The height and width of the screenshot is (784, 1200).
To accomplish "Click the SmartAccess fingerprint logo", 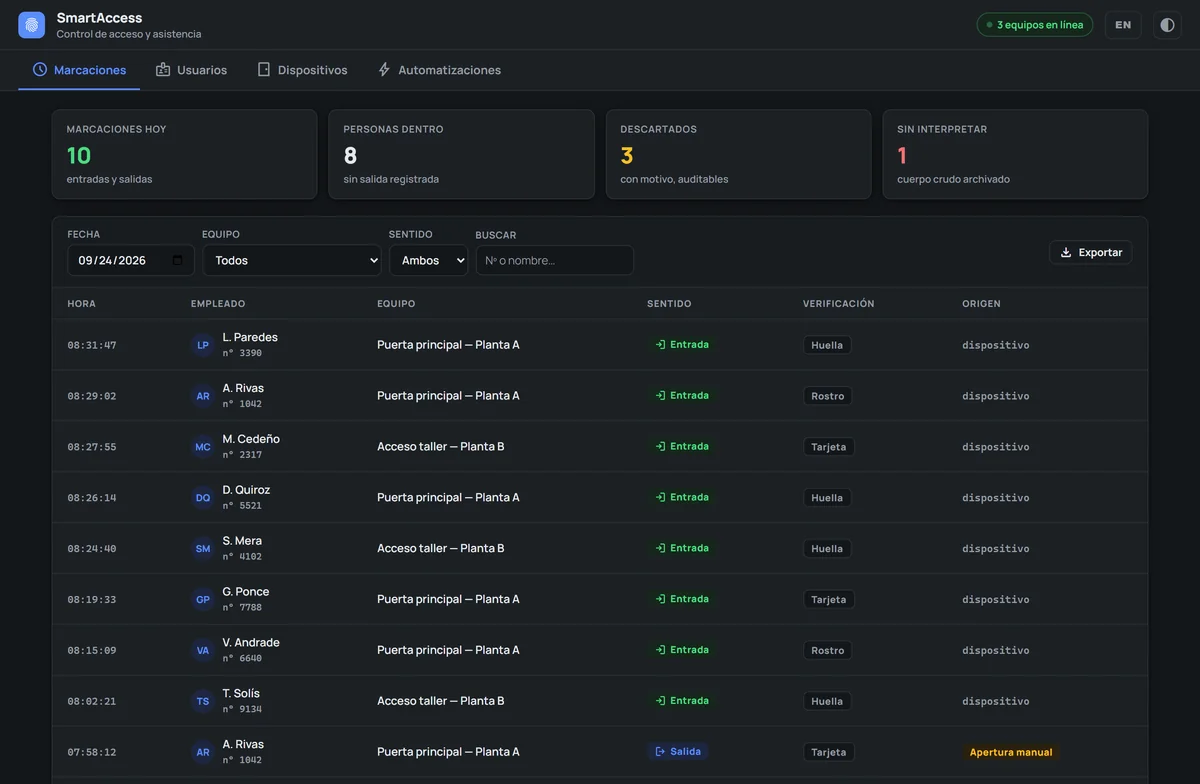I will 32,25.
